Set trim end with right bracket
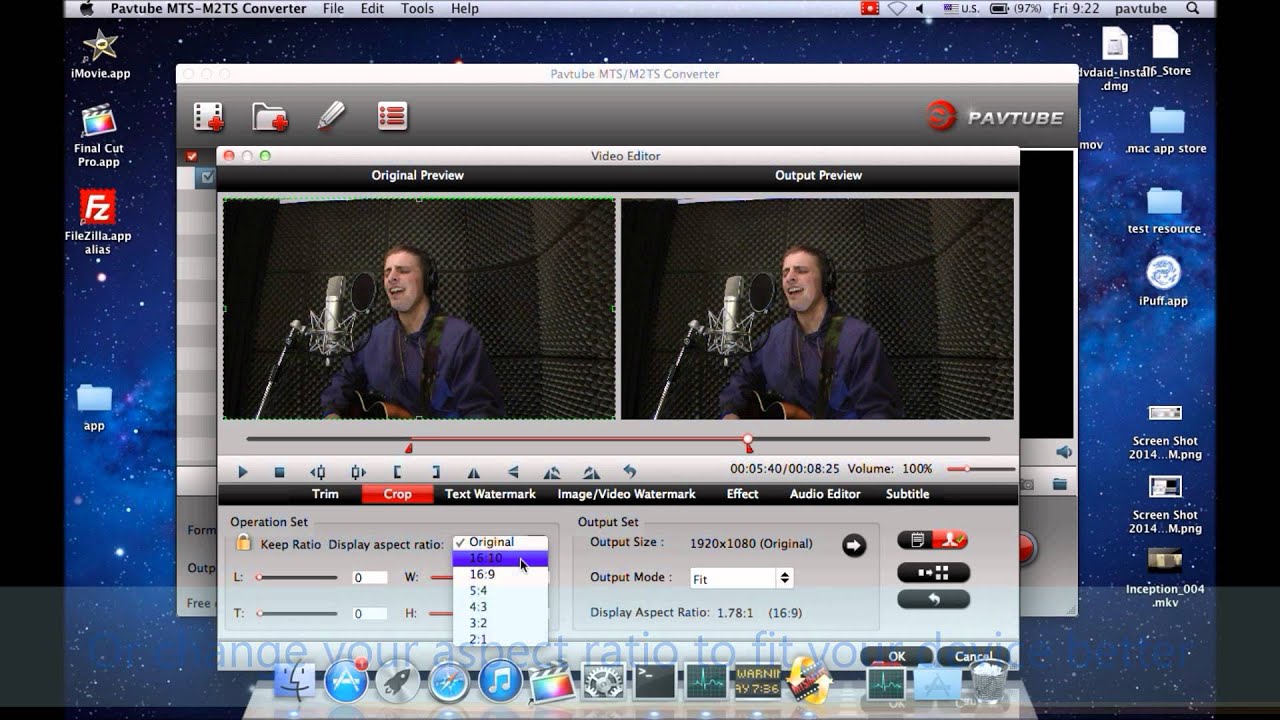Image resolution: width=1280 pixels, height=720 pixels. (435, 472)
